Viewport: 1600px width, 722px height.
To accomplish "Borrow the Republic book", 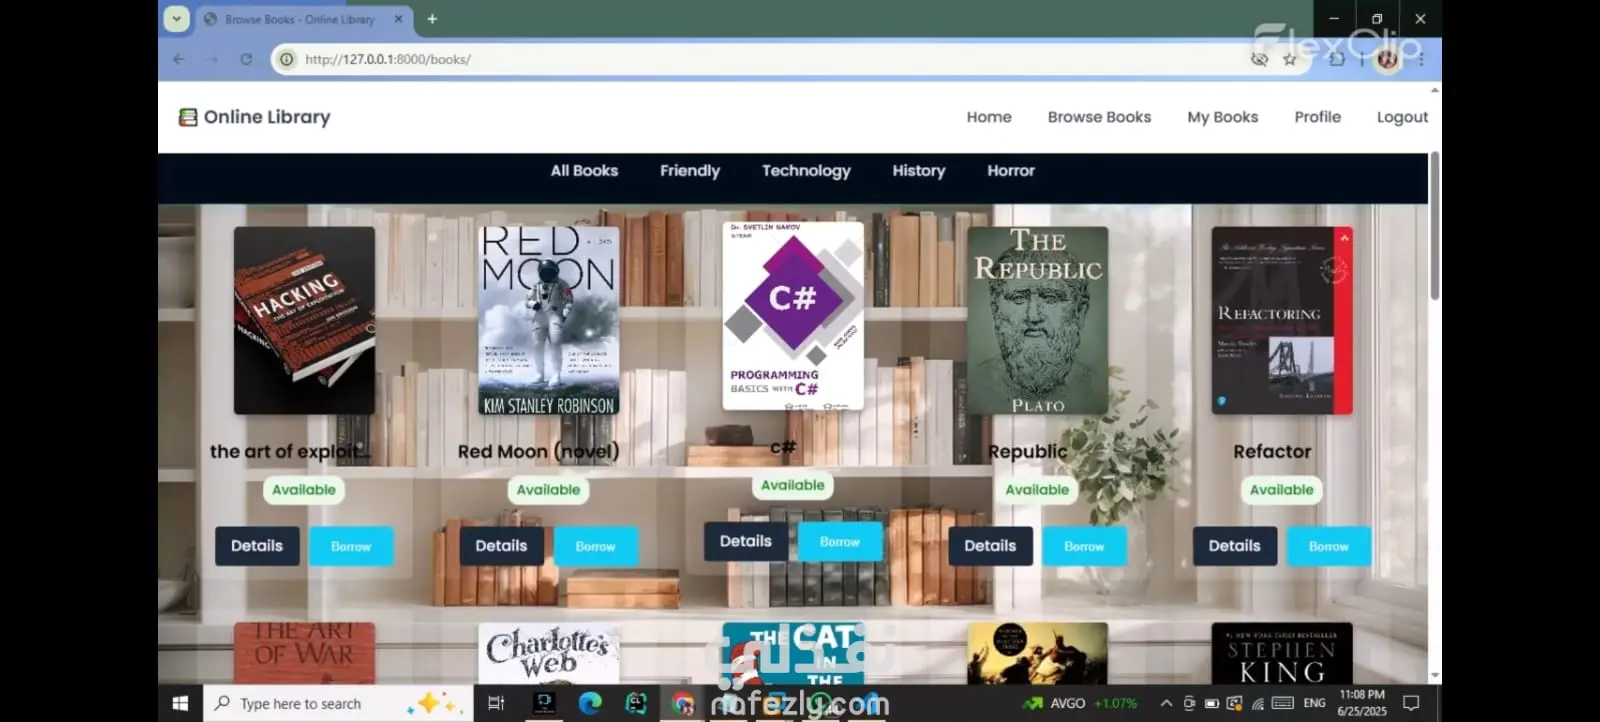I will pyautogui.click(x=1084, y=546).
